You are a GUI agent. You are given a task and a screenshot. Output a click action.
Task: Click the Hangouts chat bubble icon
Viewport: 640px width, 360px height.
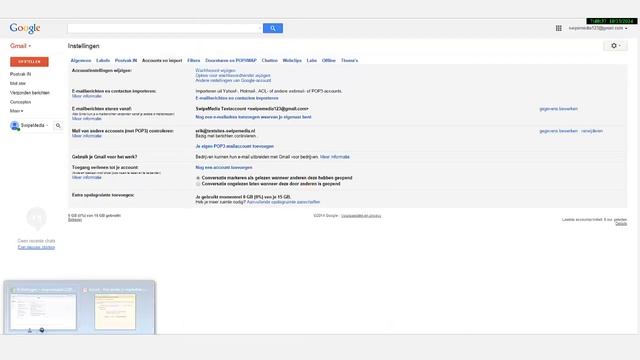click(x=36, y=218)
